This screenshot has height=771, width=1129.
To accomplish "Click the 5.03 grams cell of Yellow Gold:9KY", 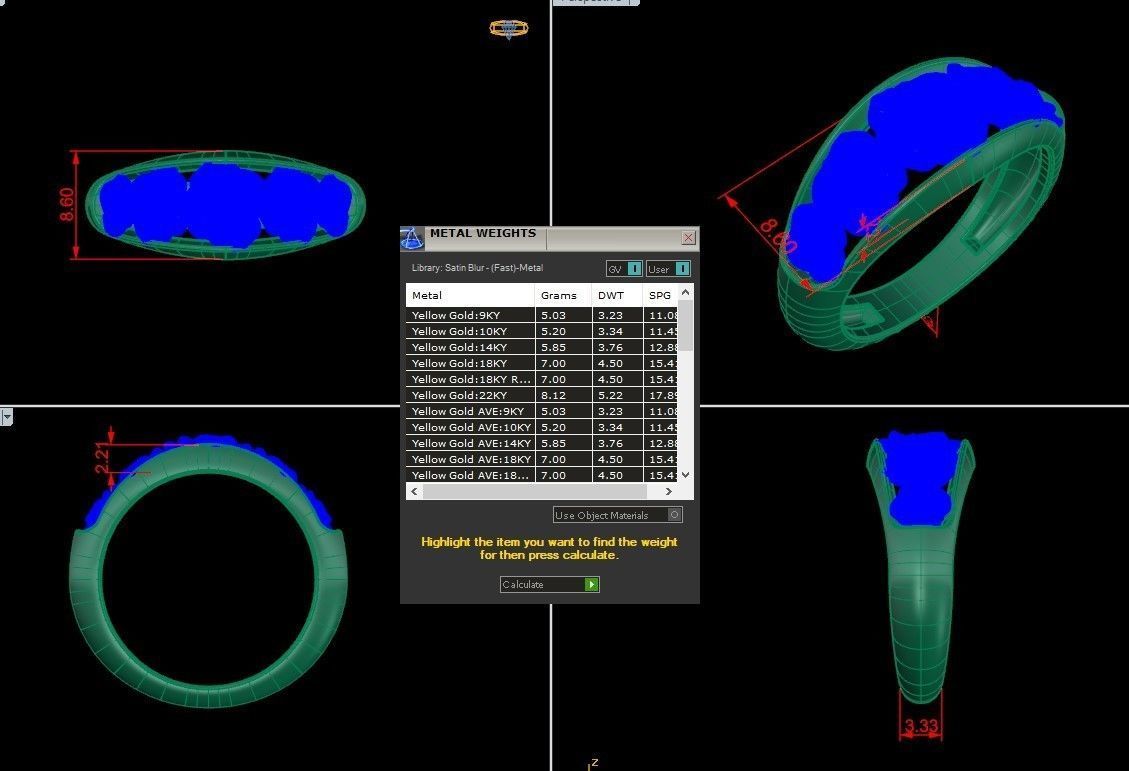I will pyautogui.click(x=563, y=315).
